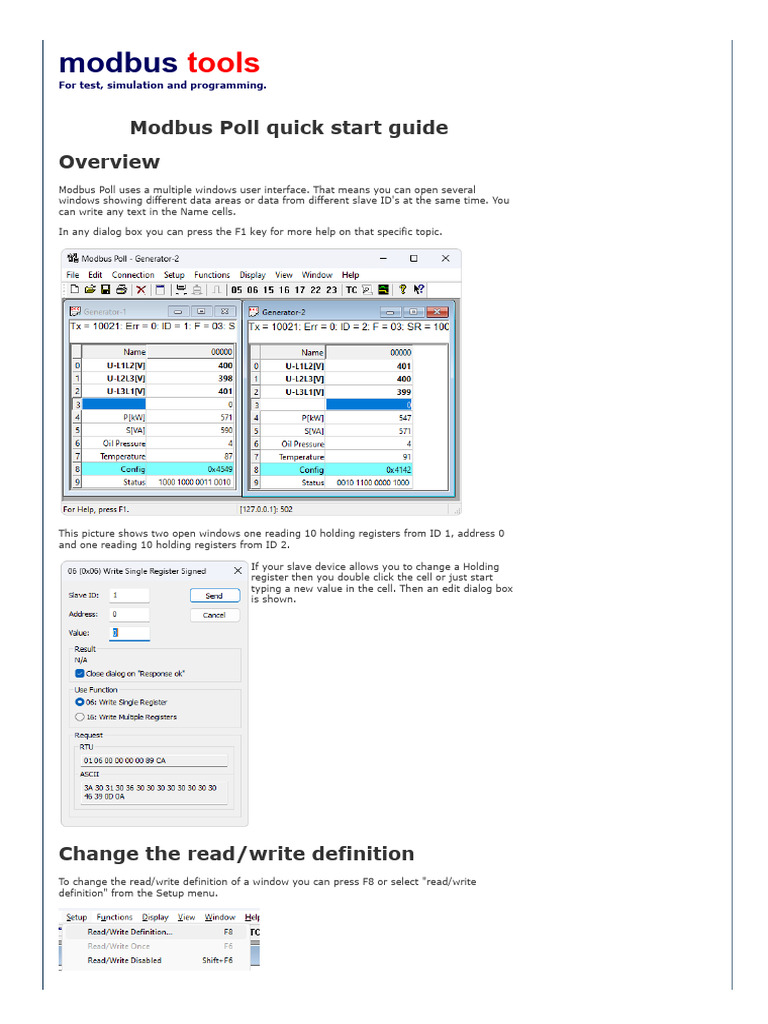Open Setup menu in Modbus Poll window
This screenshot has height=1024, width=768.
pyautogui.click(x=174, y=275)
